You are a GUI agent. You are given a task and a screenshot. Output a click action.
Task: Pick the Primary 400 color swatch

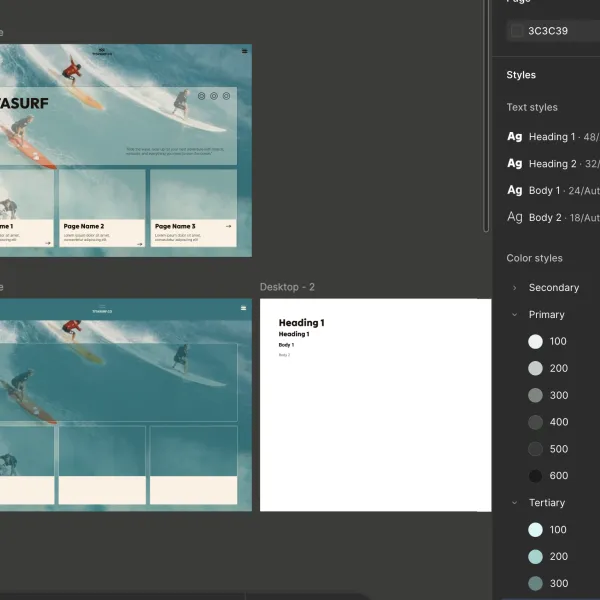535,422
